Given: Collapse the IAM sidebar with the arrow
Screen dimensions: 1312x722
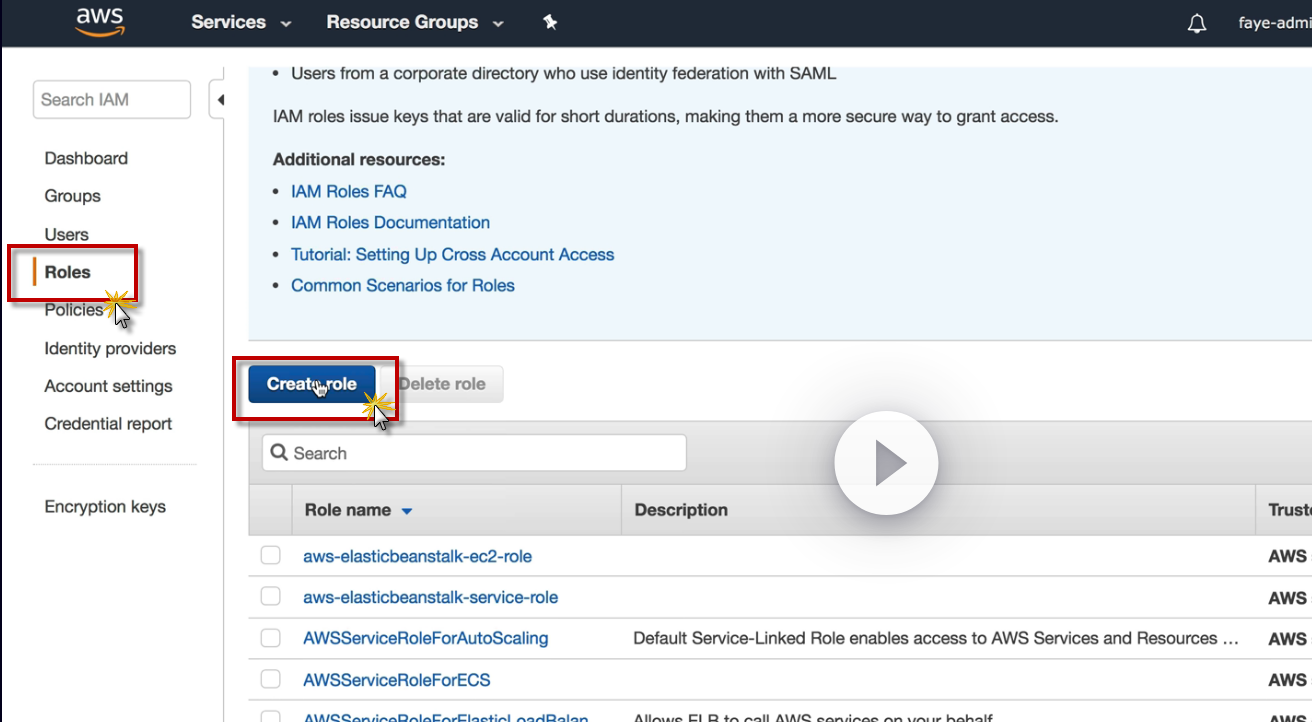Looking at the screenshot, I should pyautogui.click(x=219, y=100).
